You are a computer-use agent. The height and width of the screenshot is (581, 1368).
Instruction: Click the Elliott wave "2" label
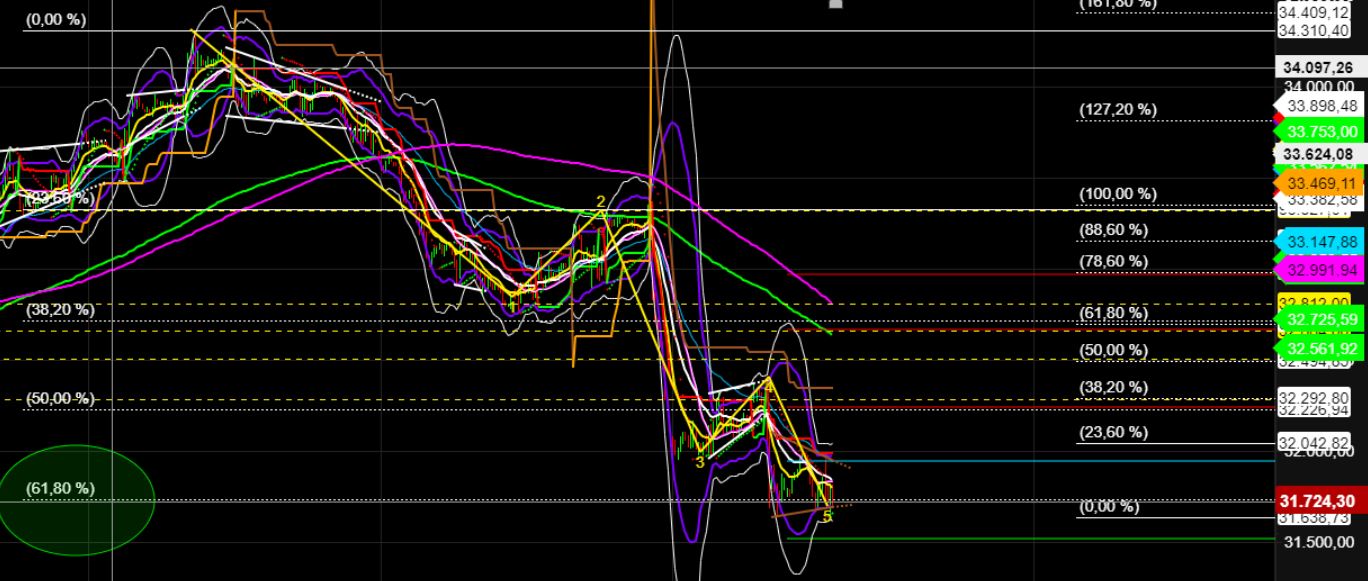coord(599,201)
